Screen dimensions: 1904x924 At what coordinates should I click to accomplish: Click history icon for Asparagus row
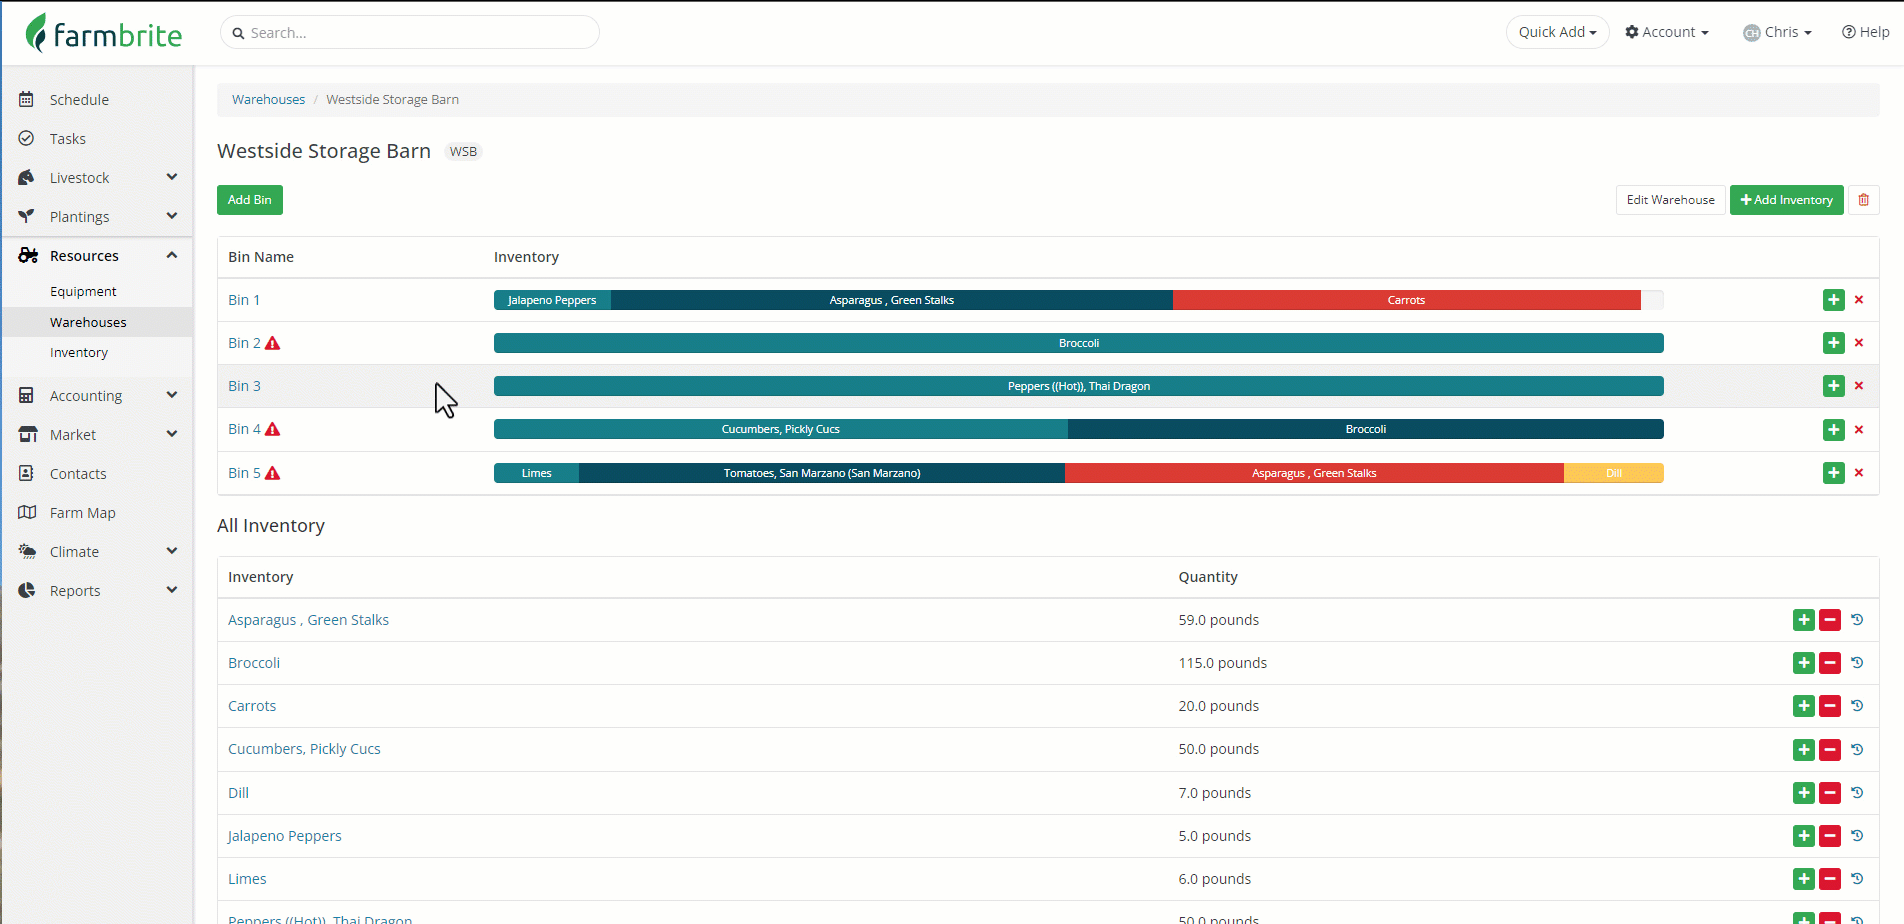click(1857, 619)
